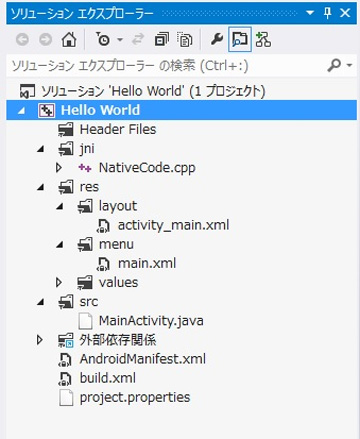Collapse the res folder
The image size is (360, 439).
[41, 187]
